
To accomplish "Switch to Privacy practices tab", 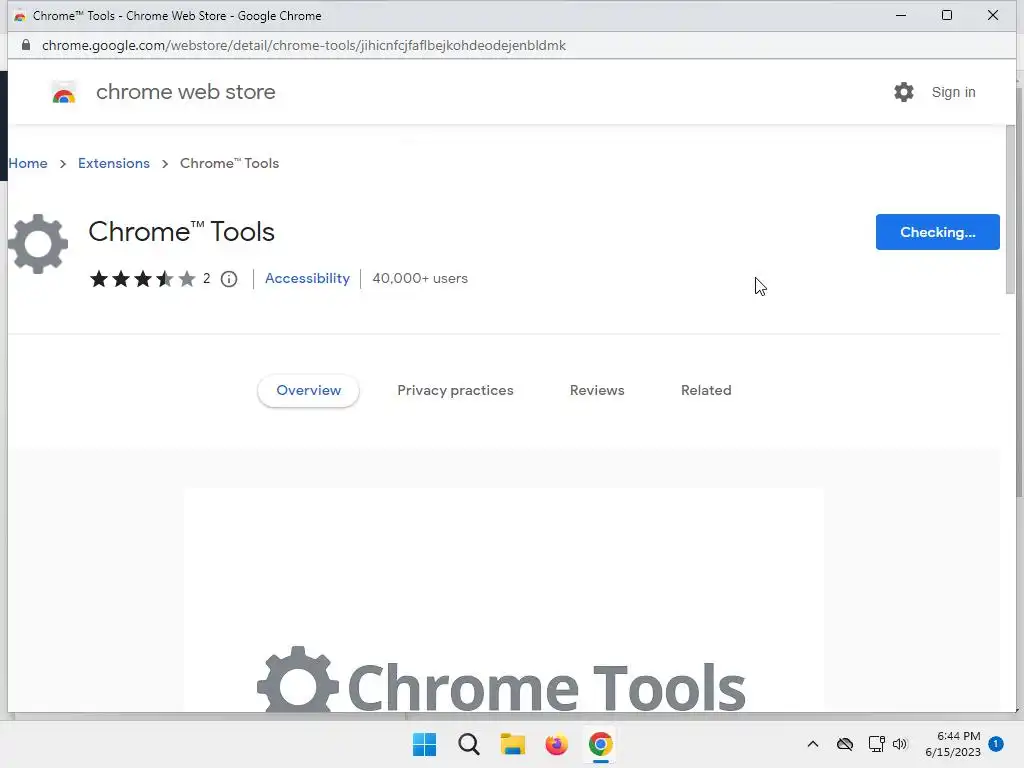I will click(455, 391).
